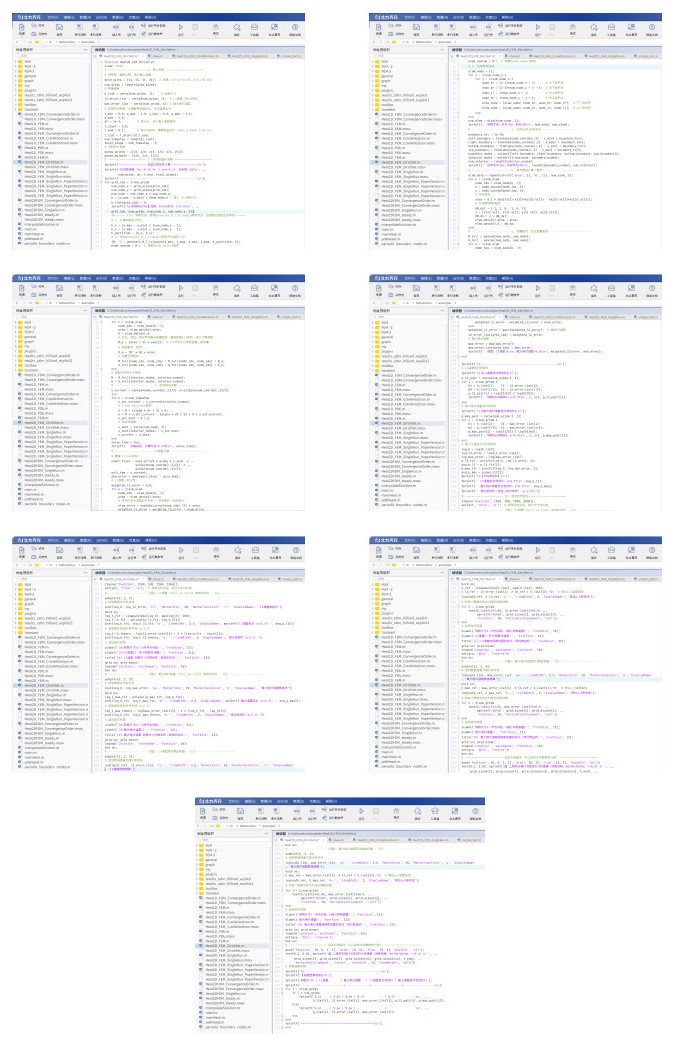Image resolution: width=675 pixels, height=1038 pixels.
Task: Expand the graph folder in top-right window
Action: pyautogui.click(x=373, y=81)
